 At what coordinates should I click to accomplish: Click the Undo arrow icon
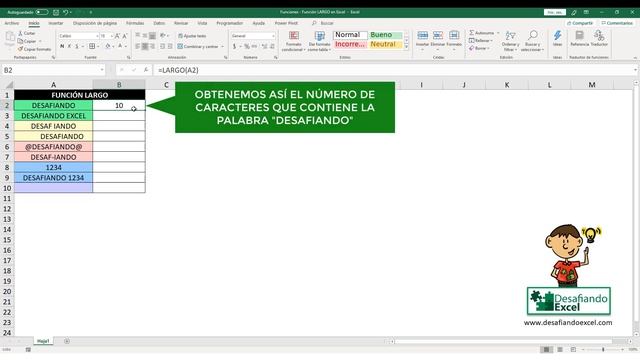click(65, 12)
